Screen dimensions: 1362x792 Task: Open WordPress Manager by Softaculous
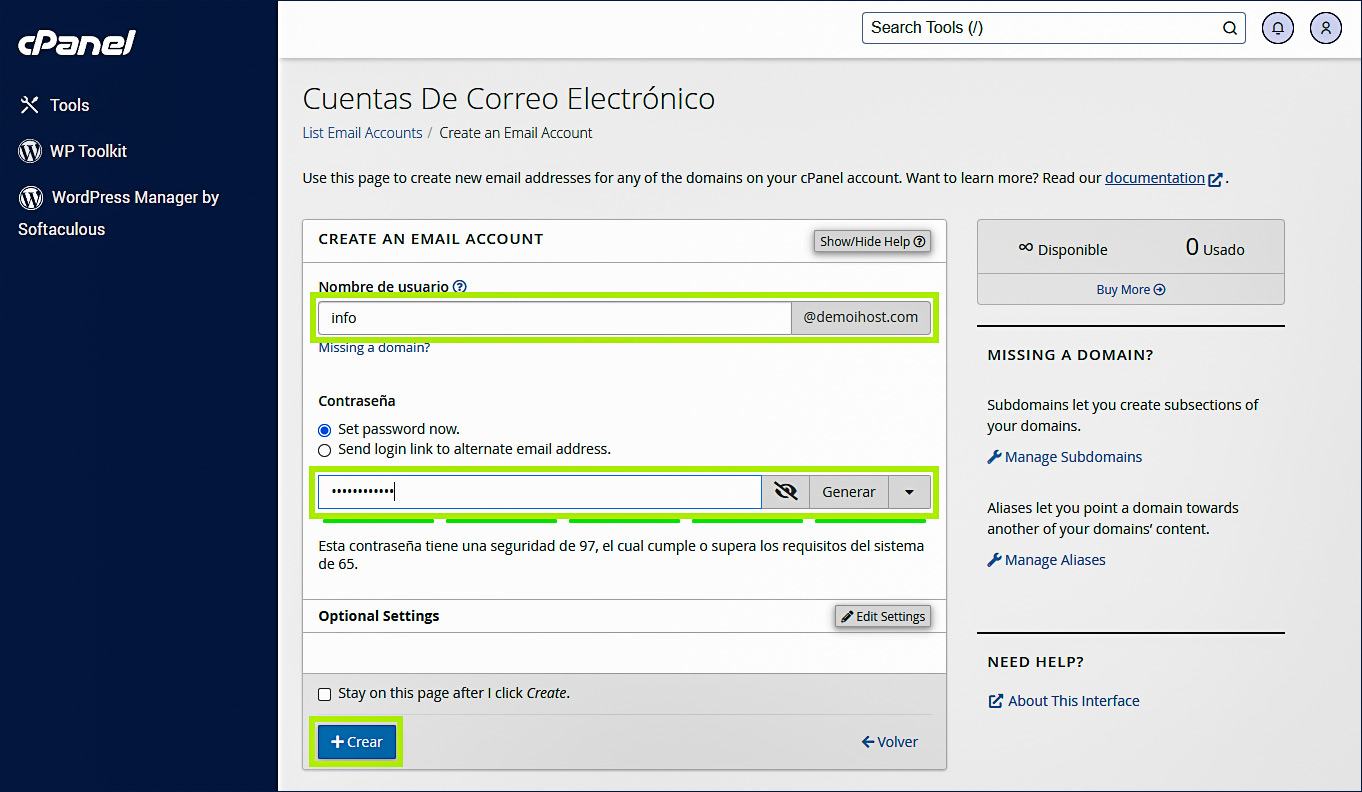[x=120, y=197]
